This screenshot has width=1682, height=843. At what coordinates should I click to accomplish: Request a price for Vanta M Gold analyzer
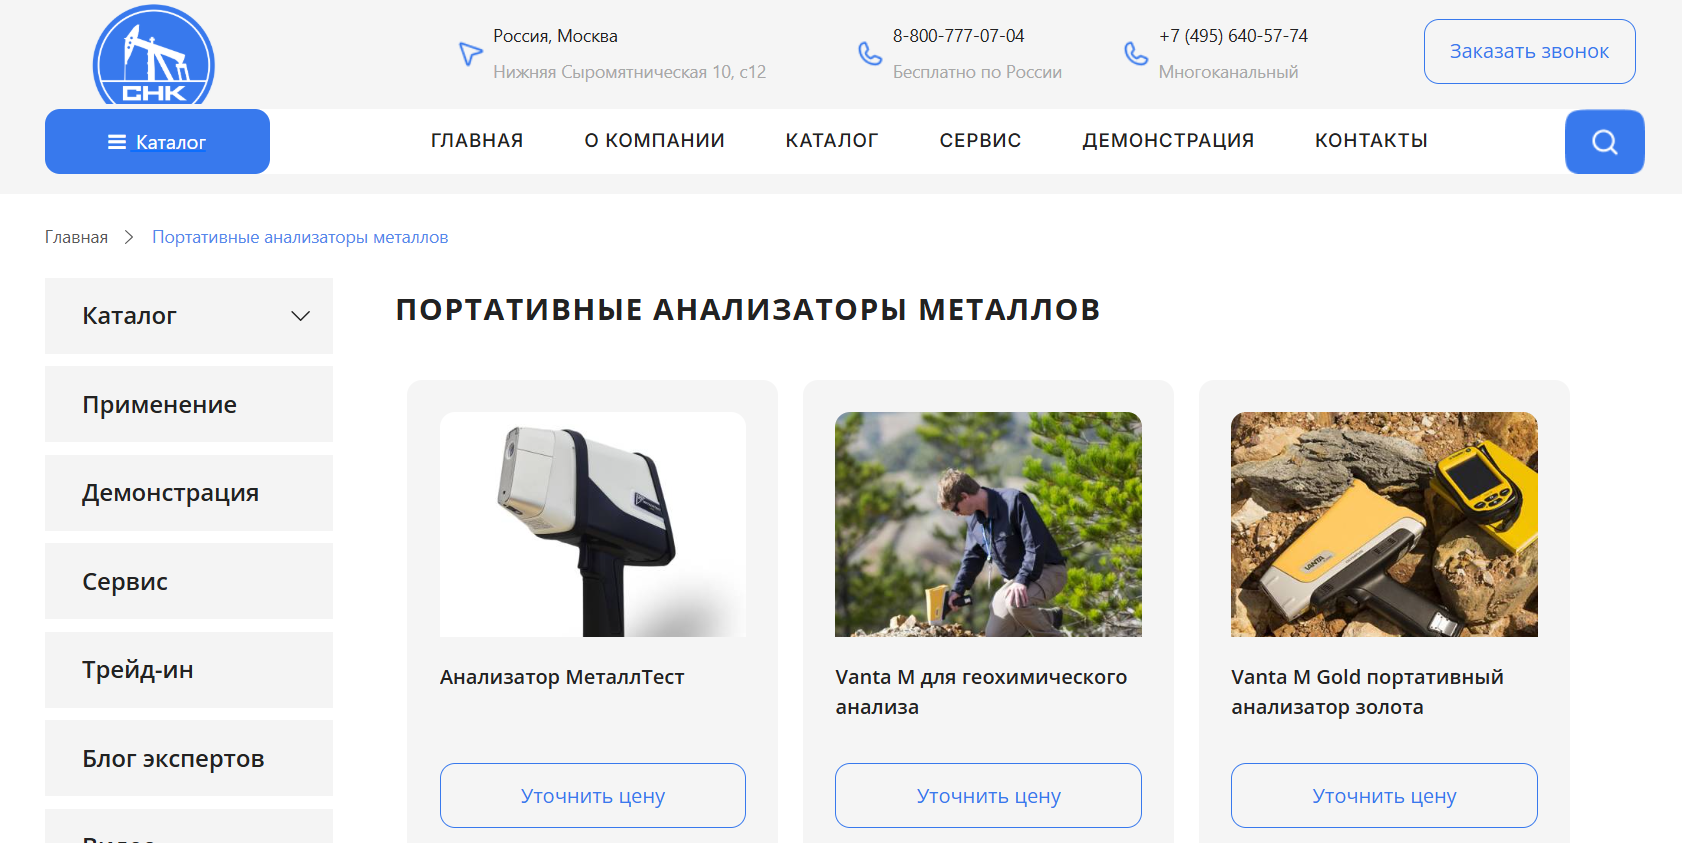[x=1384, y=796]
